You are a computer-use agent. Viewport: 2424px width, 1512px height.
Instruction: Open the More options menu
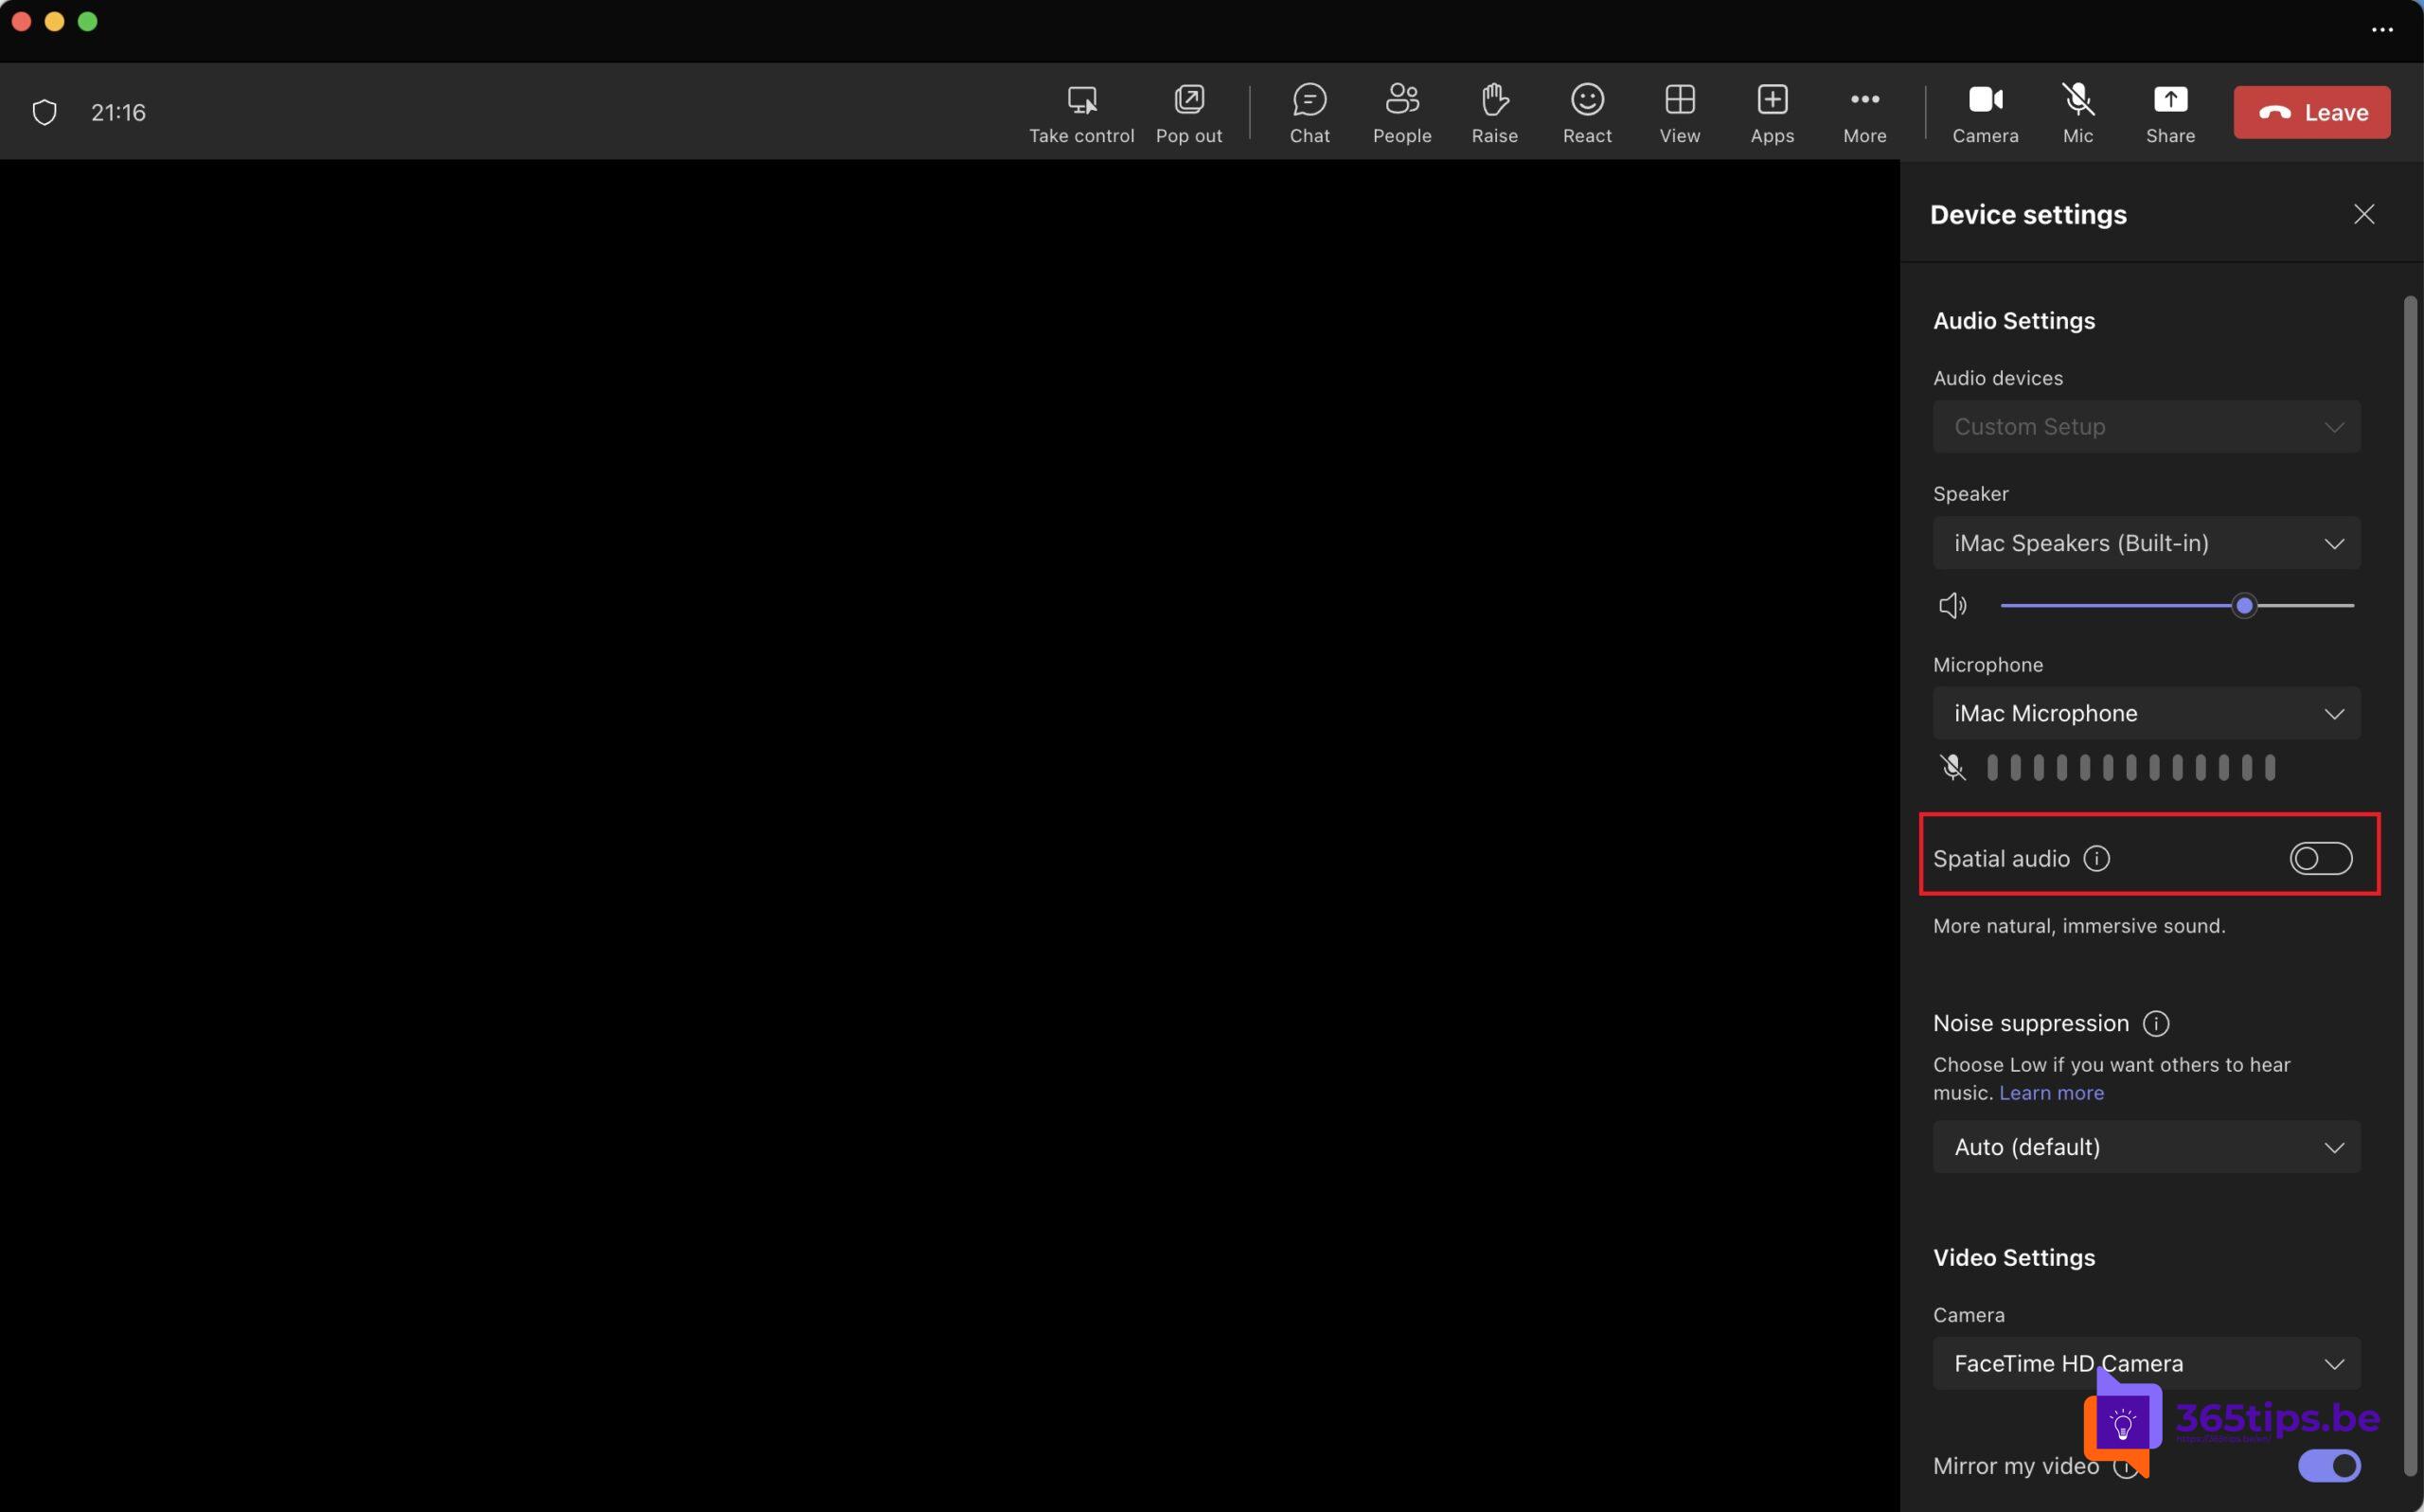(x=1865, y=110)
